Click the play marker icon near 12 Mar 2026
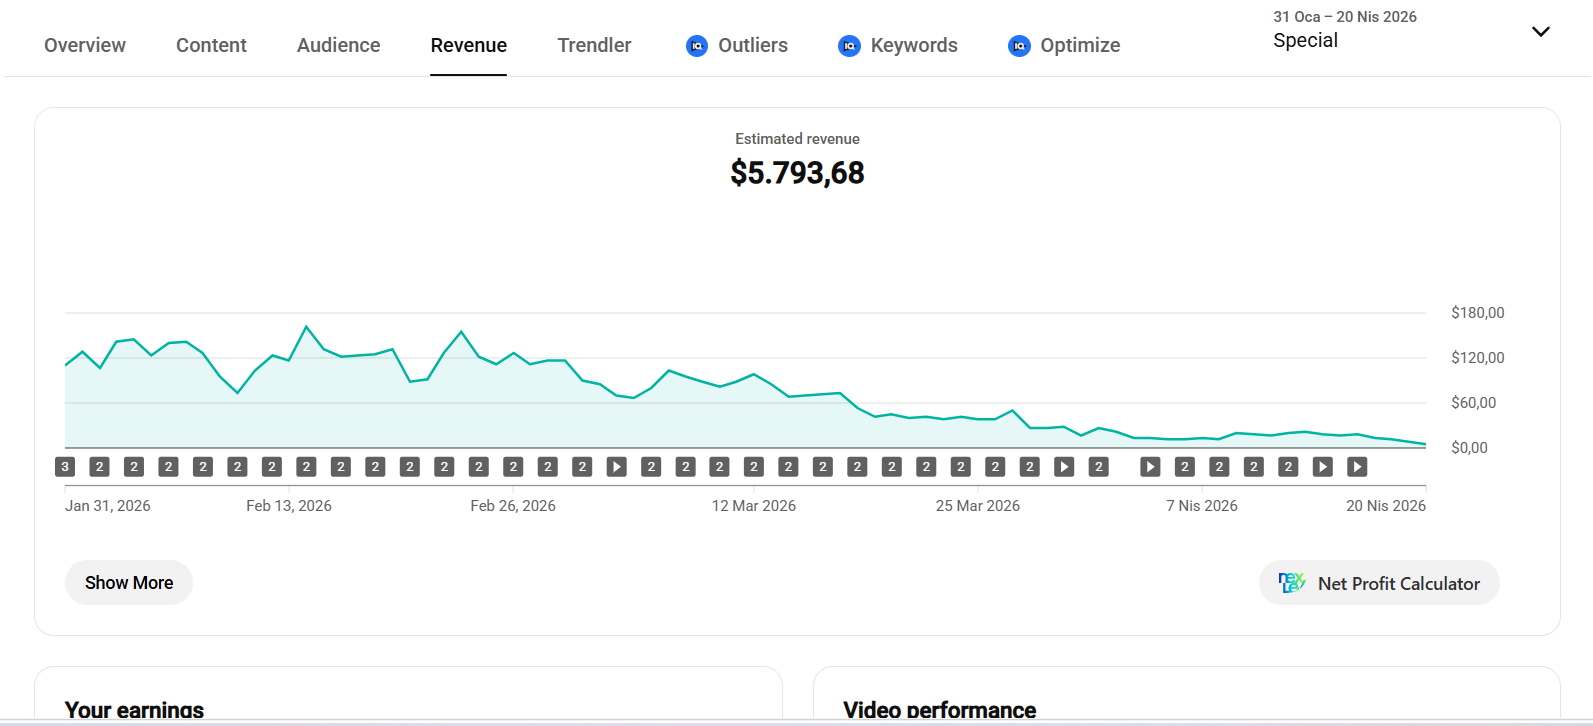Viewport: 1593px width, 726px height. (x=617, y=467)
